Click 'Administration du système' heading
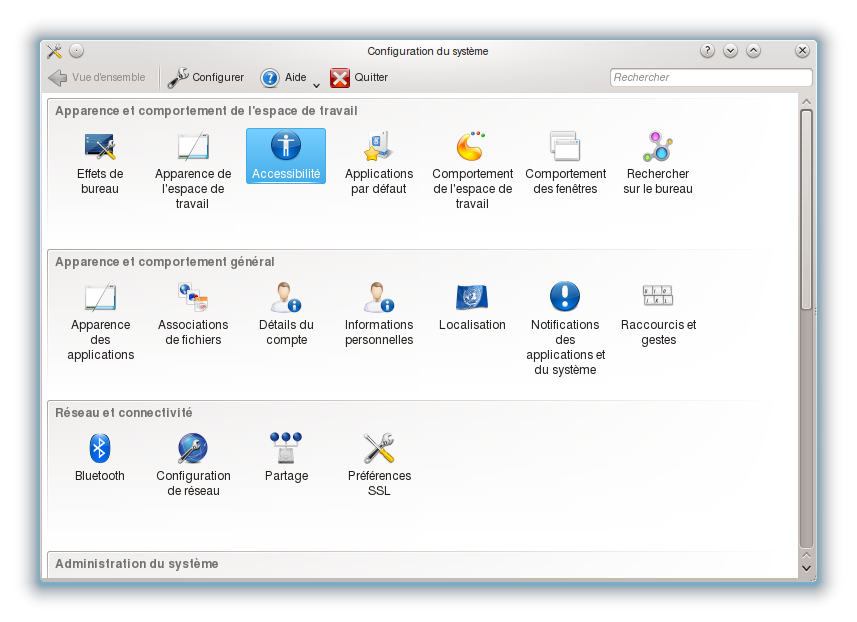Viewport: 857px width, 622px height. [x=137, y=564]
